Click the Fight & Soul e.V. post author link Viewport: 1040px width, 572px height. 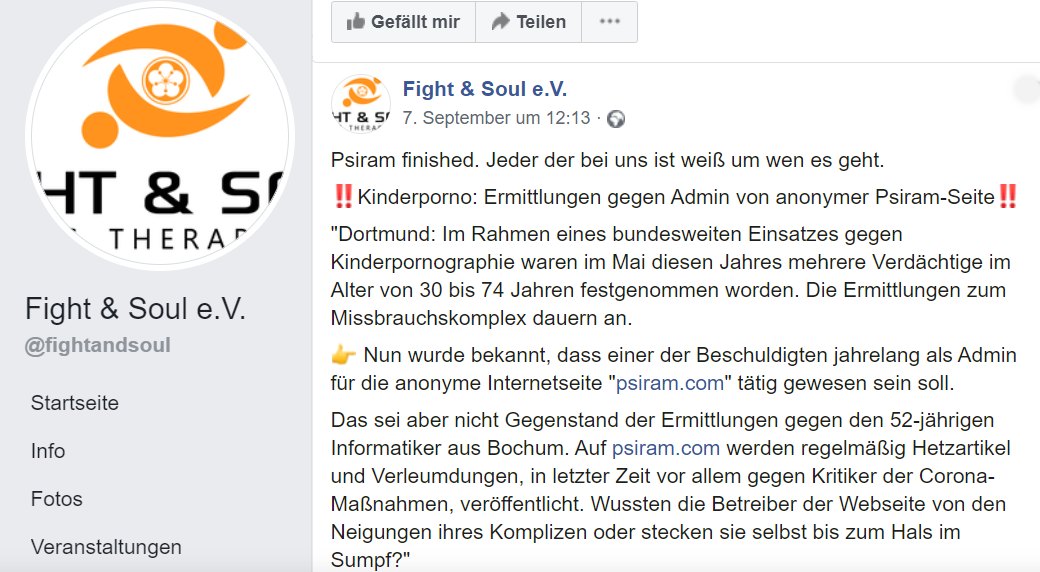click(x=485, y=89)
